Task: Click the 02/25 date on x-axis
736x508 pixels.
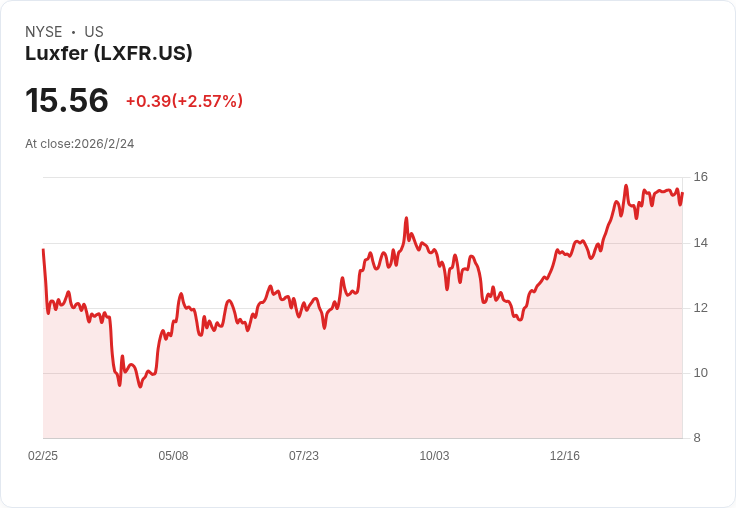Action: coord(43,456)
